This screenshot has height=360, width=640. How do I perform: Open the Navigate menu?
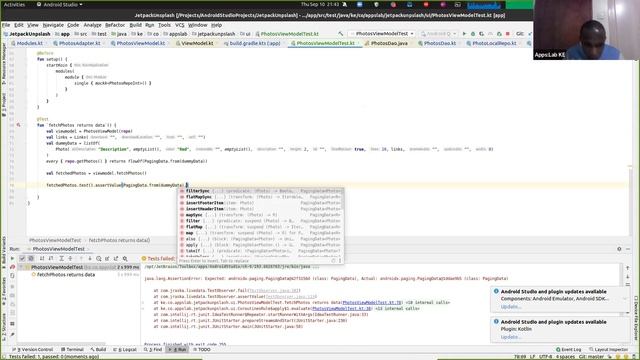(53, 25)
